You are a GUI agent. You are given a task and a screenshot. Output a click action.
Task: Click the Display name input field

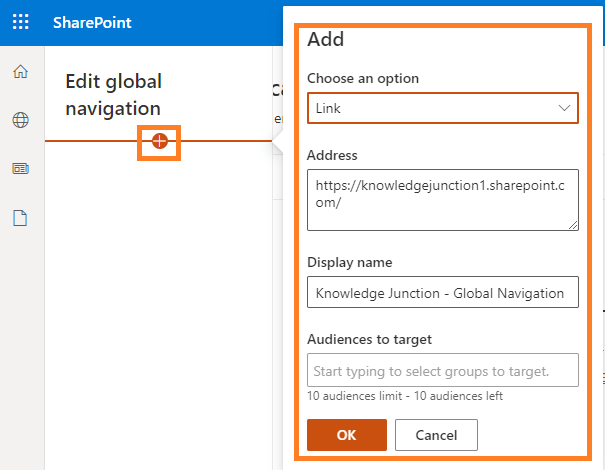pyautogui.click(x=443, y=292)
